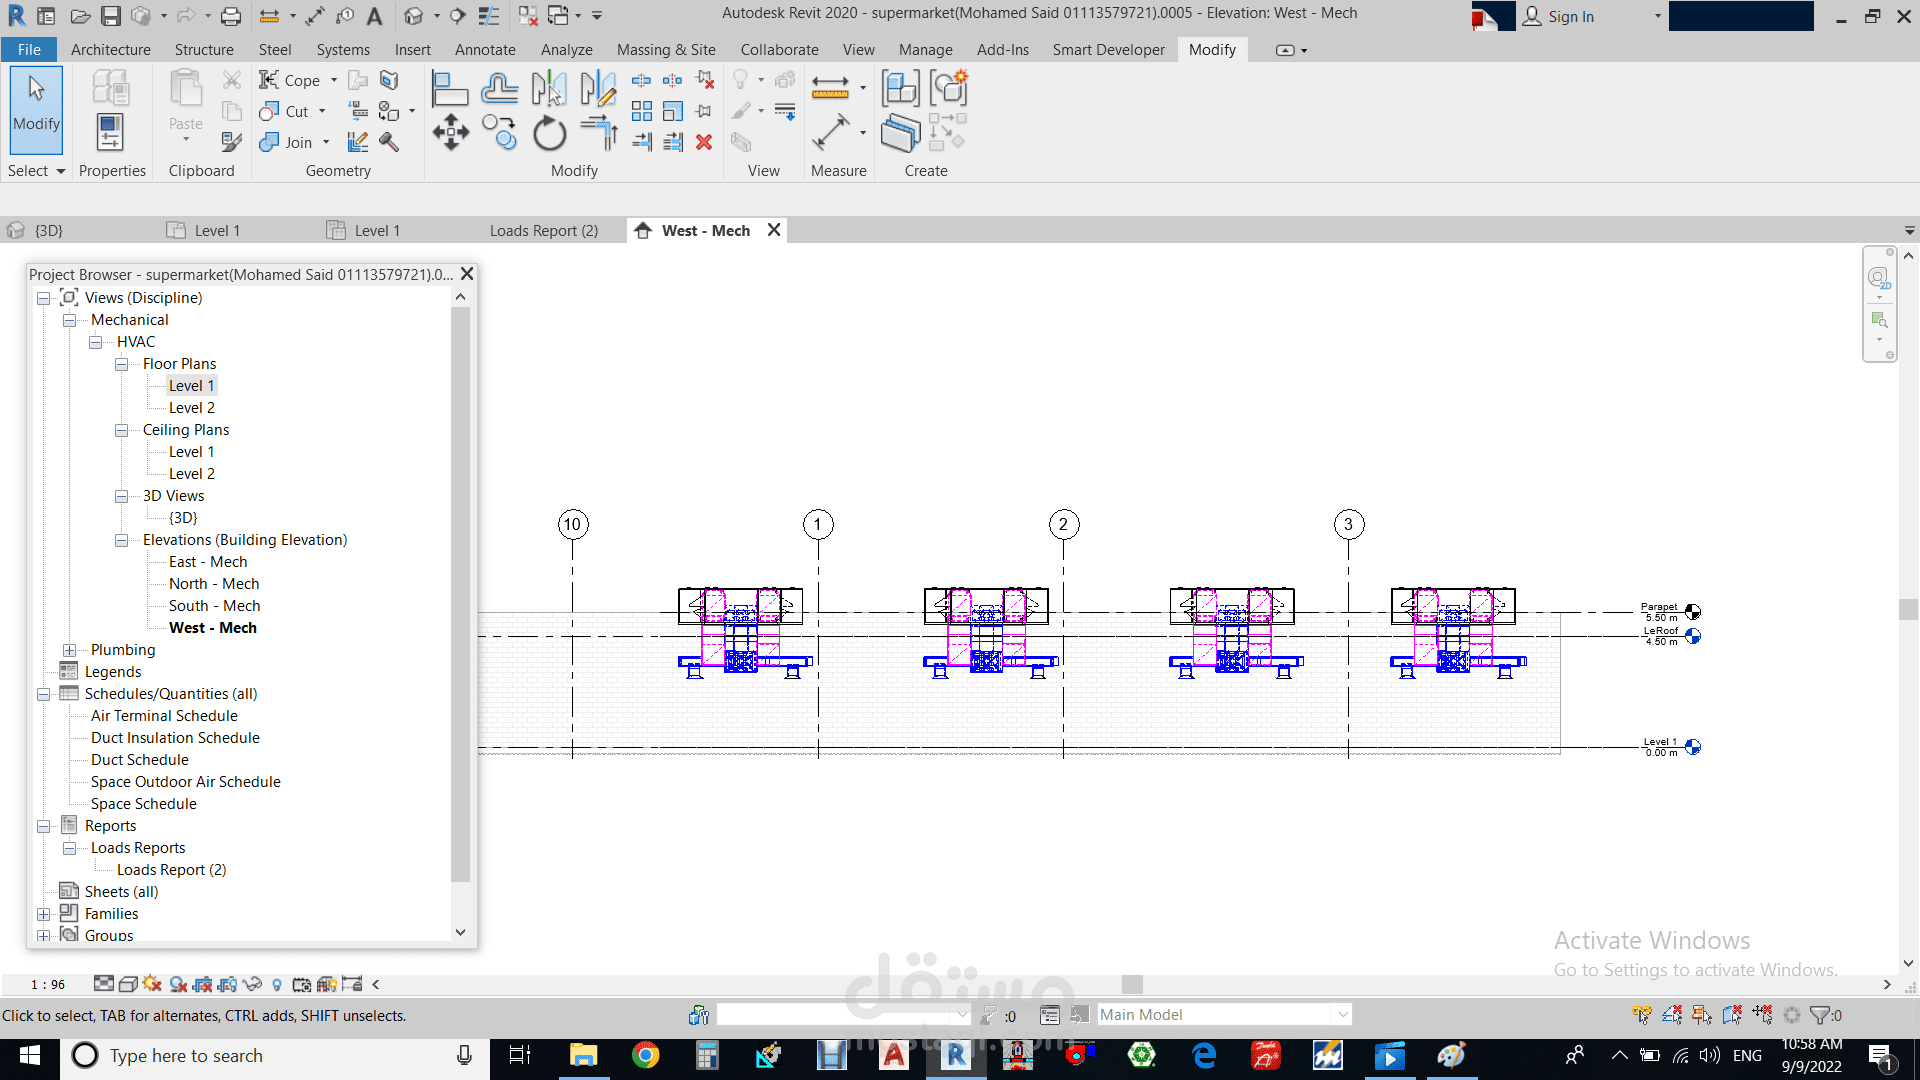
Task: Open the Architecture ribbon tab
Action: 111,50
